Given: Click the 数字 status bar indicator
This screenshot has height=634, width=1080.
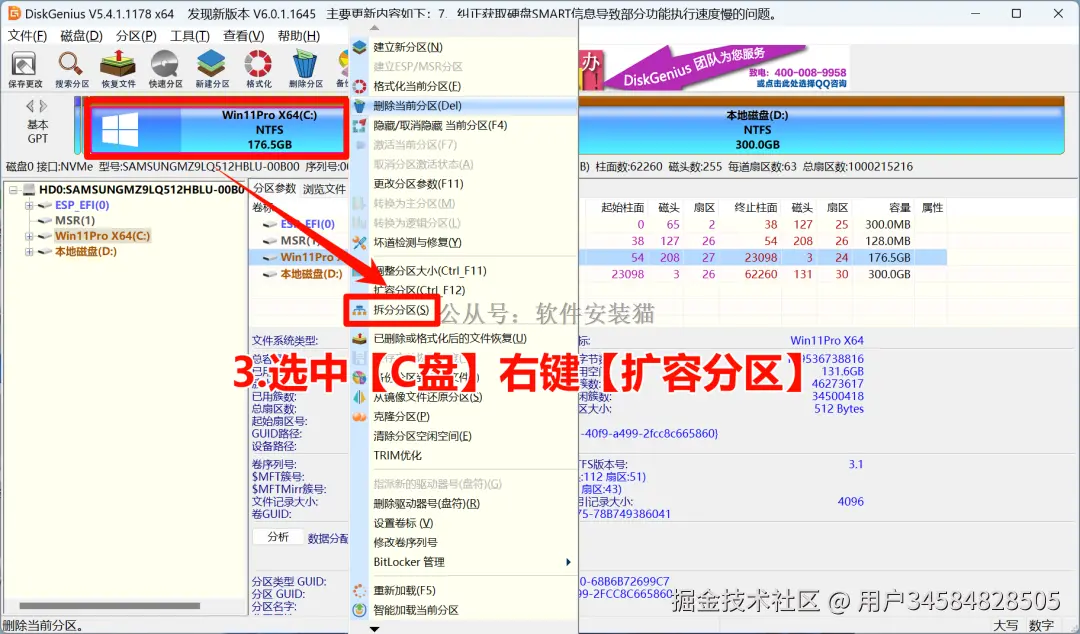Looking at the screenshot, I should click(1041, 625).
